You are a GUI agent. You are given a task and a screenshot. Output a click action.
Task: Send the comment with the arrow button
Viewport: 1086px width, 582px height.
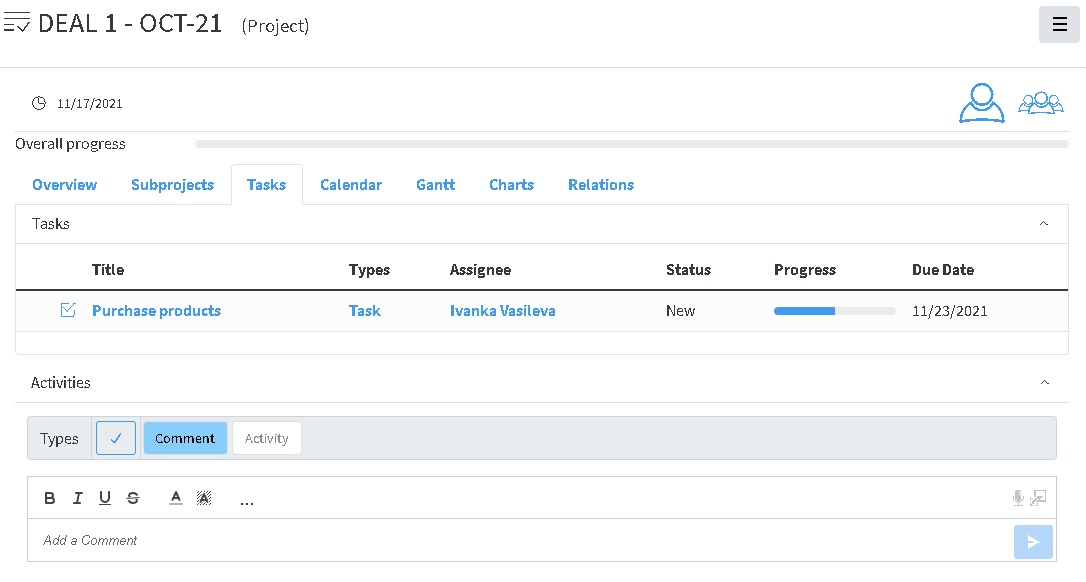click(x=1033, y=542)
